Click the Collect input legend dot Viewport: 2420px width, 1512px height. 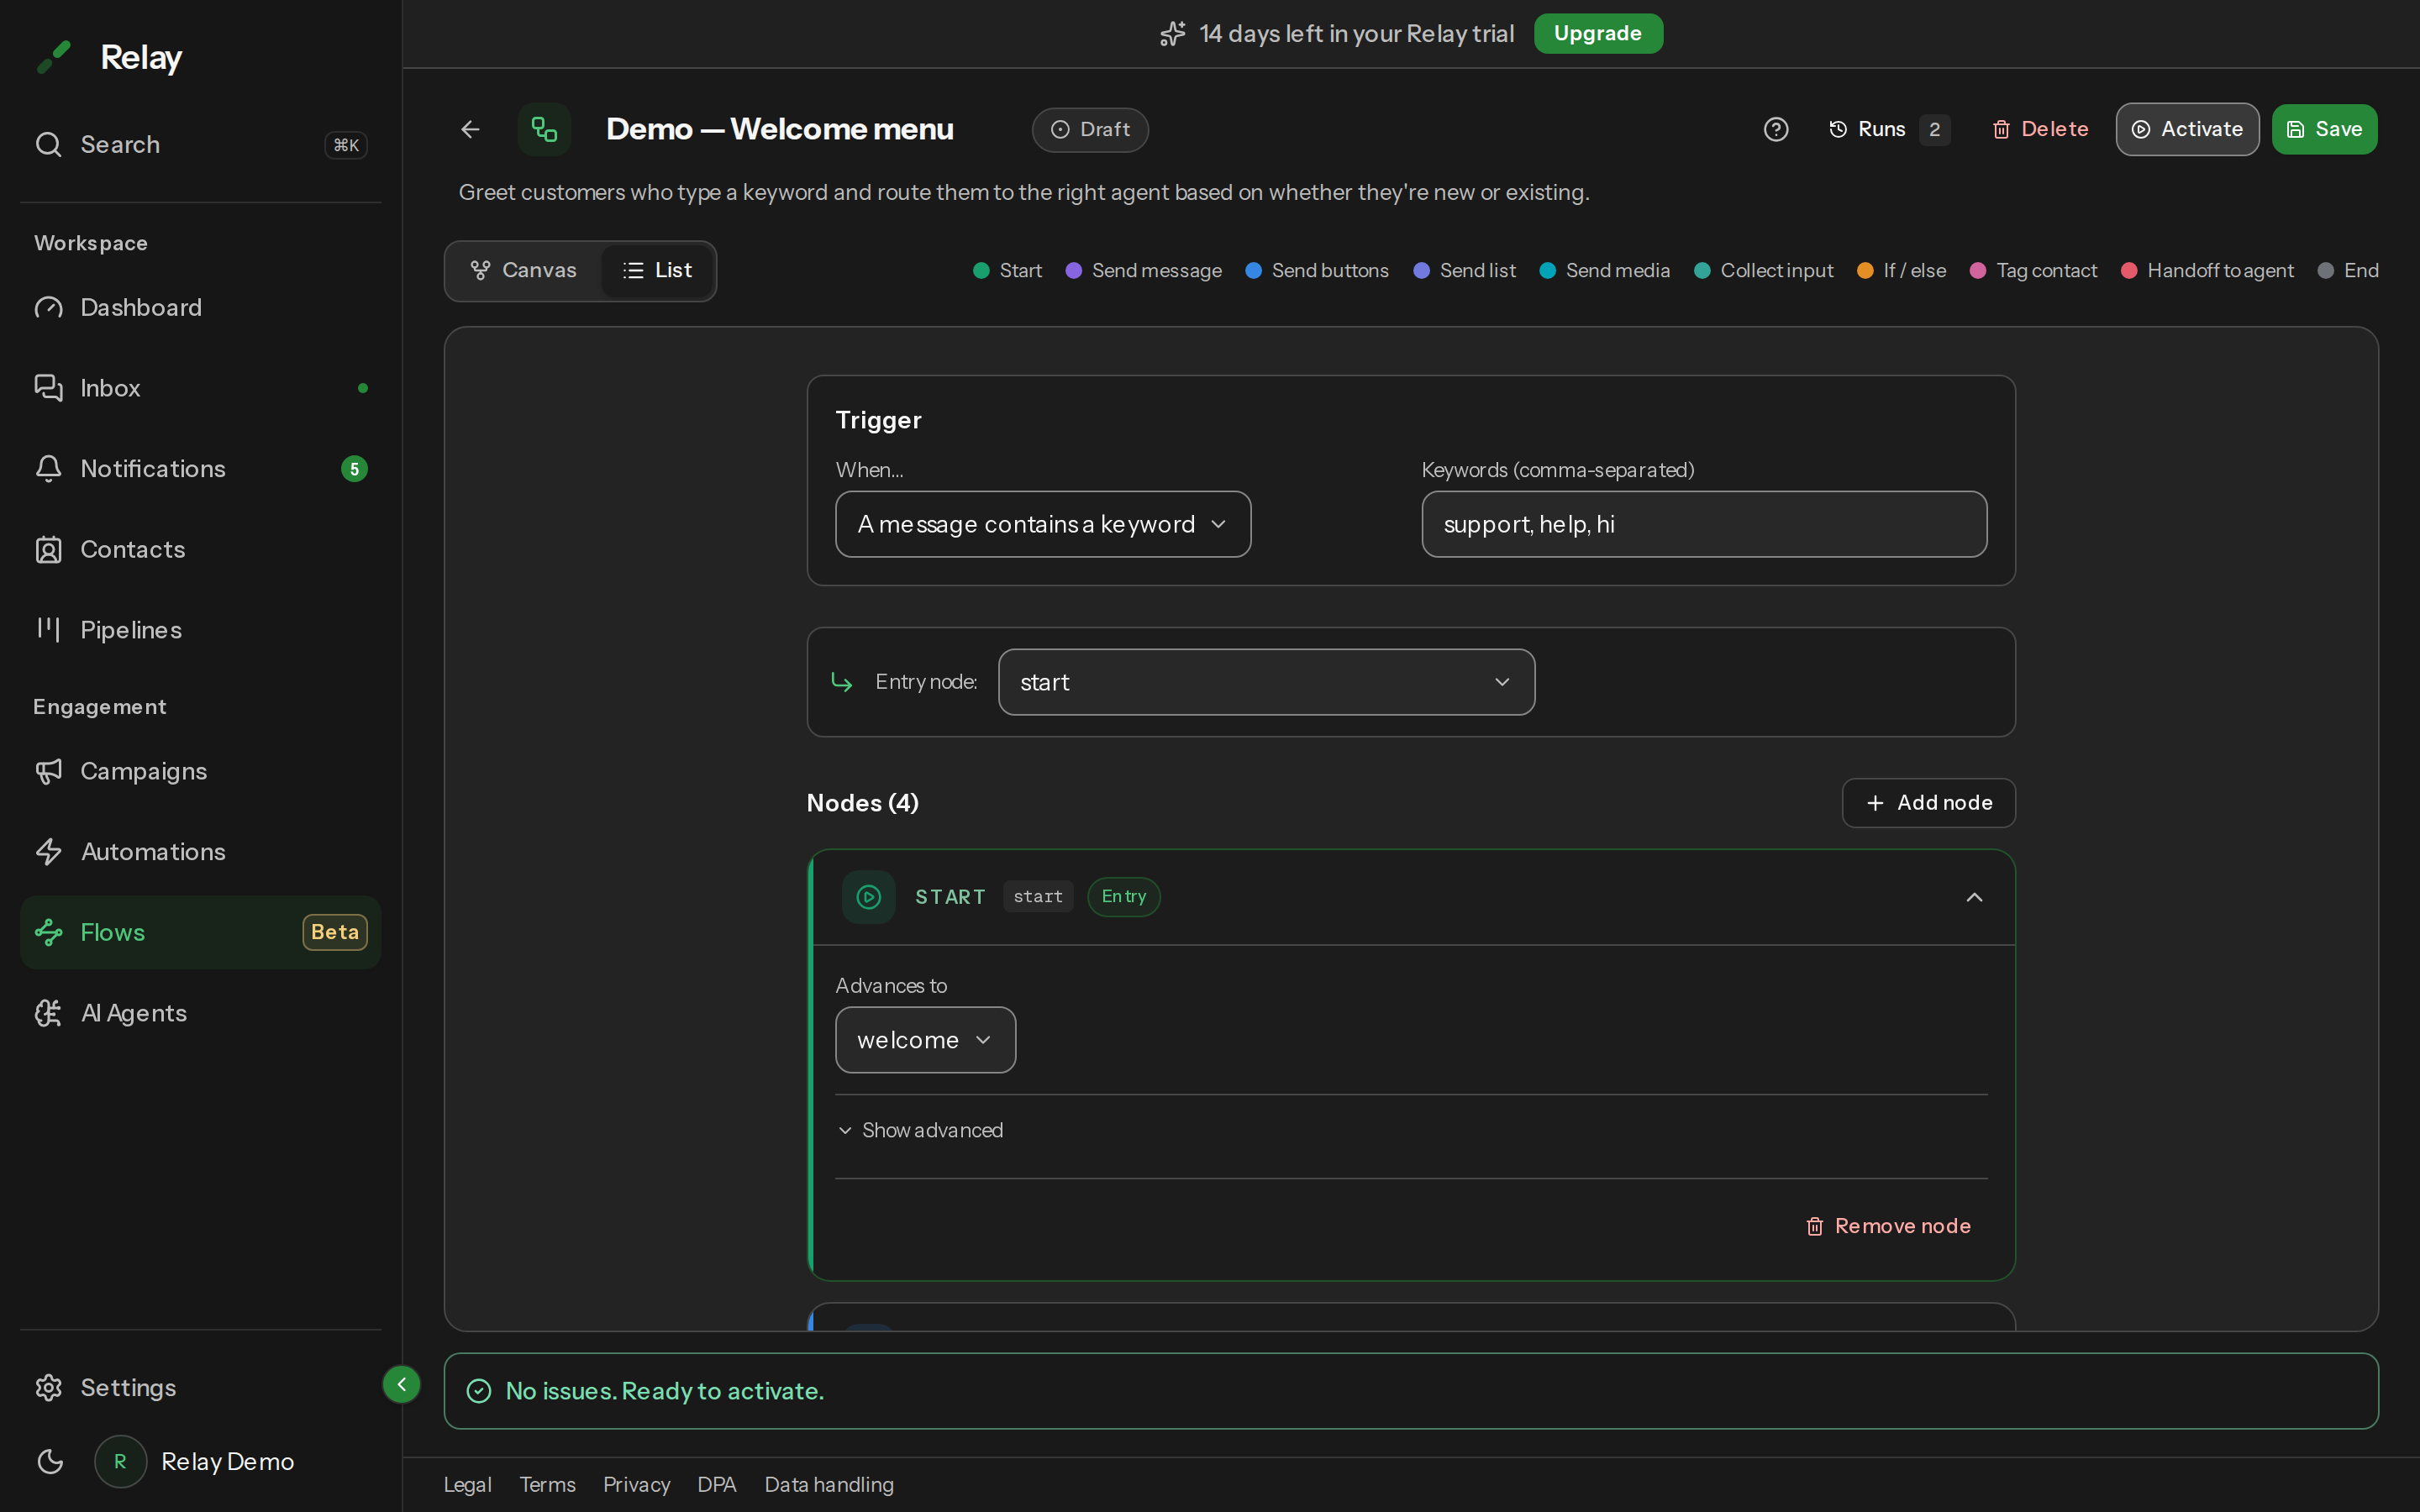pyautogui.click(x=1702, y=271)
